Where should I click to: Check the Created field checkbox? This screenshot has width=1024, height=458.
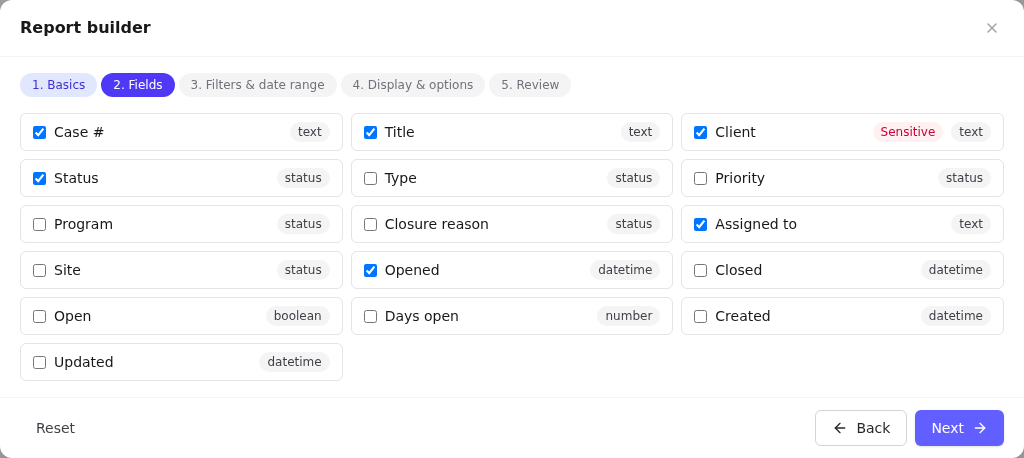[x=701, y=316]
